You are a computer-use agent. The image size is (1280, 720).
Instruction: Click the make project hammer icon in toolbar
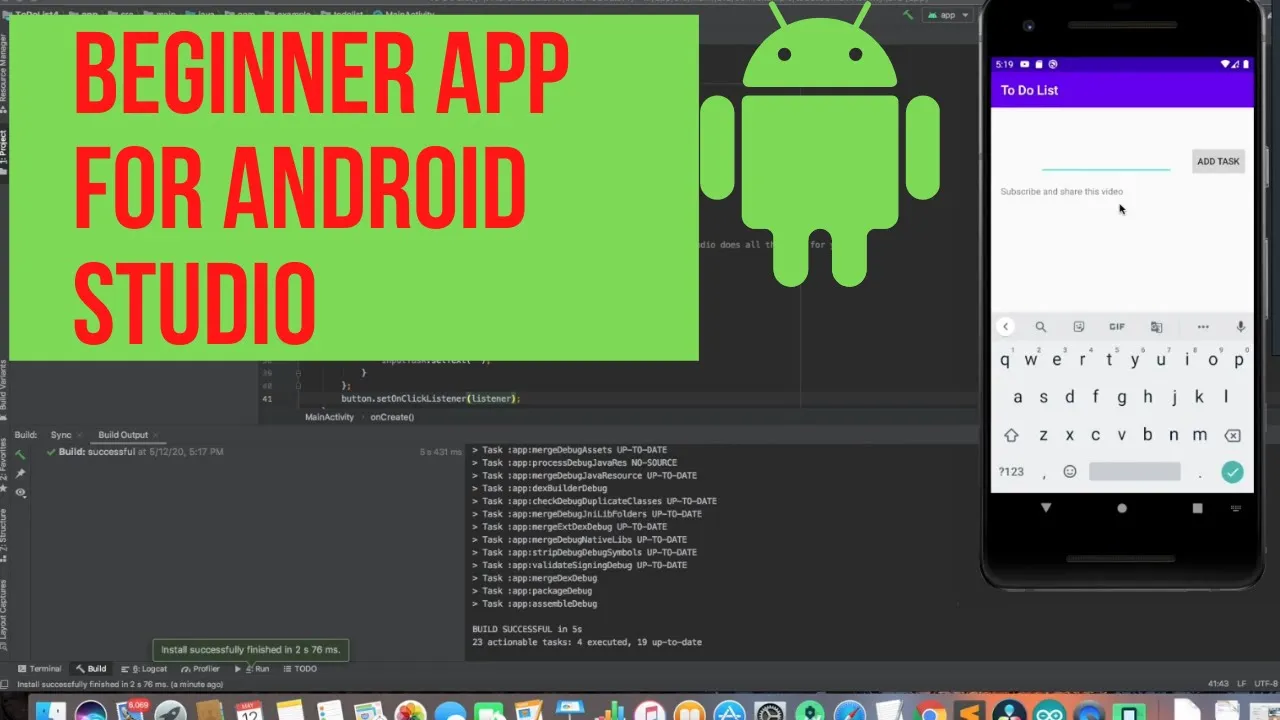(908, 16)
